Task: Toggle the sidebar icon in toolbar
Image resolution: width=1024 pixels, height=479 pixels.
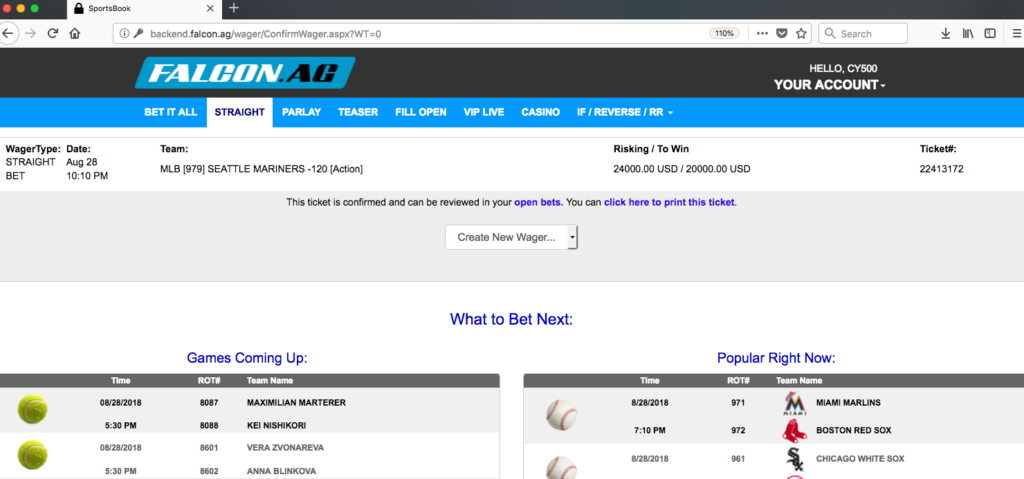Action: pos(990,33)
